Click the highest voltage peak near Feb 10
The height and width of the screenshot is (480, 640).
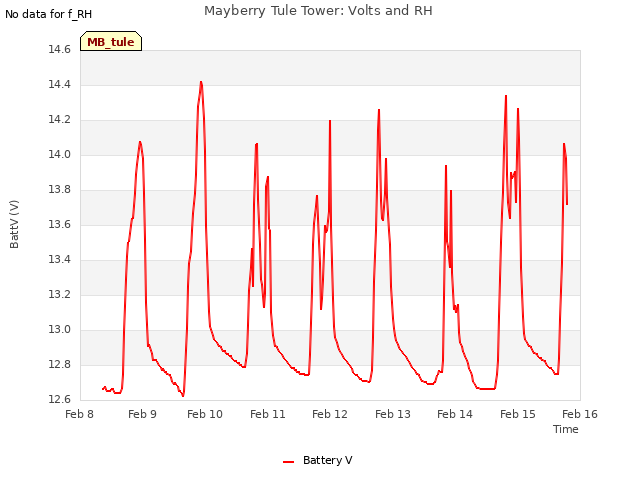(x=201, y=82)
